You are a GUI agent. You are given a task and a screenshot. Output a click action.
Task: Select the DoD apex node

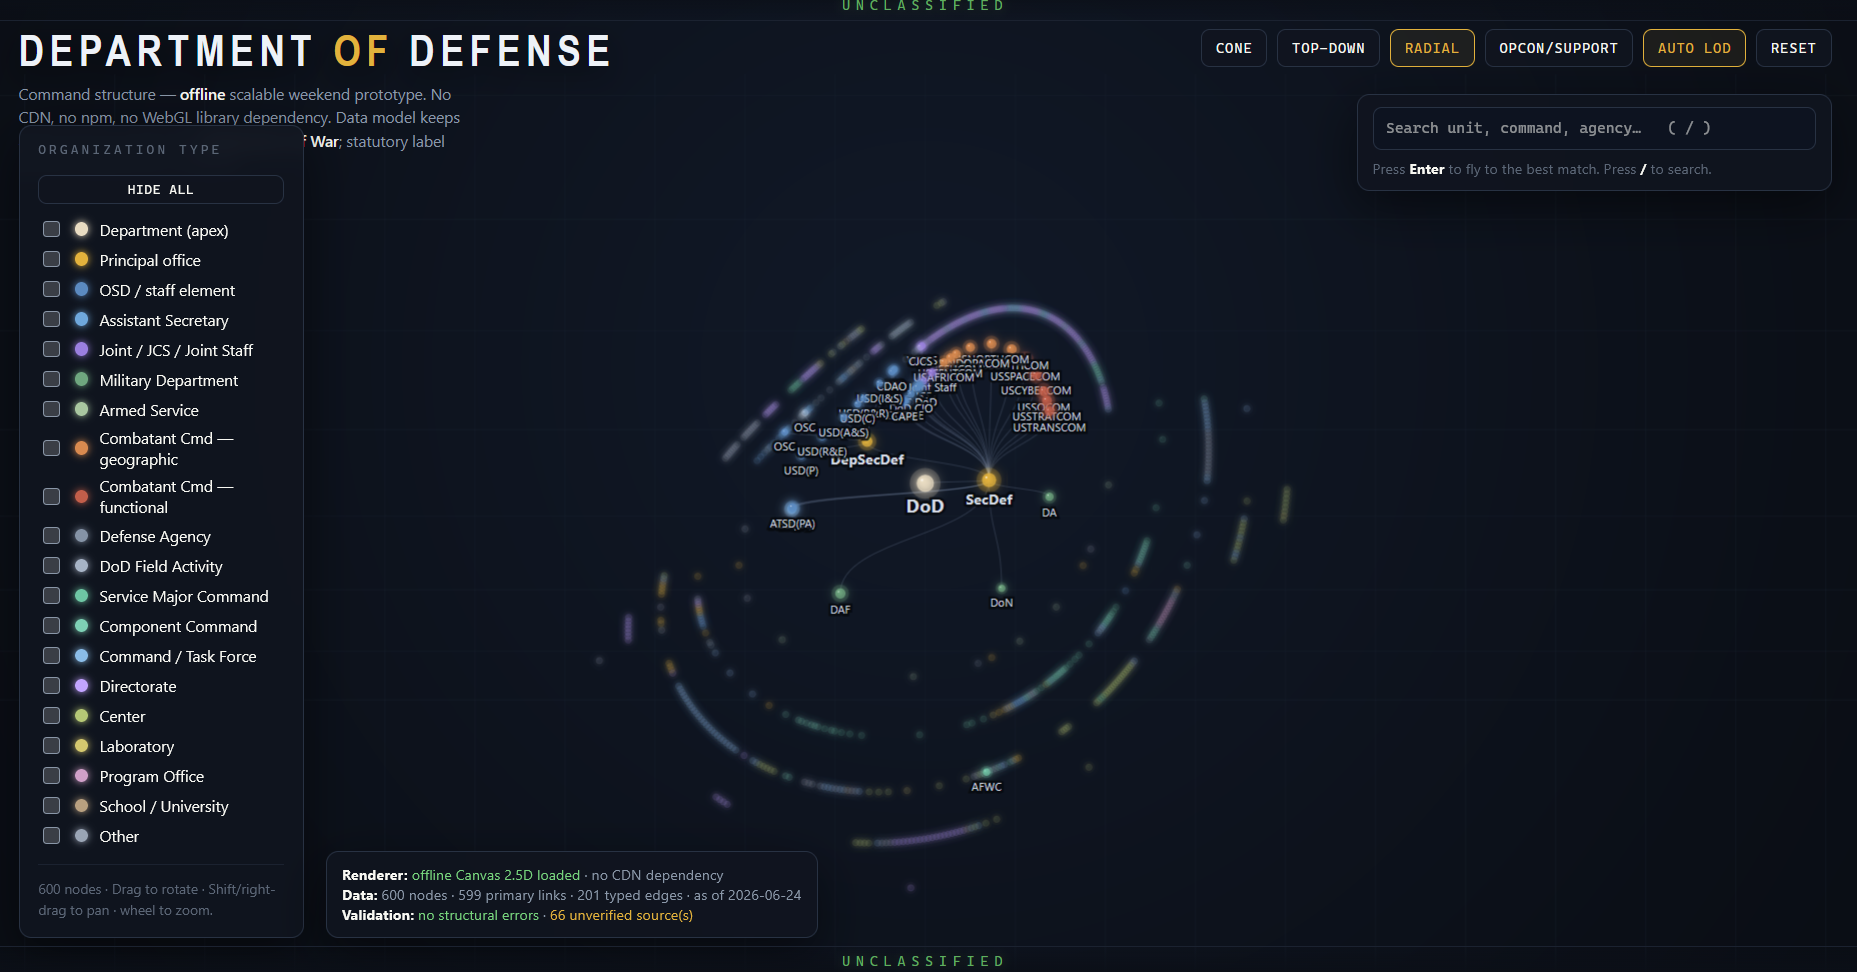(925, 484)
